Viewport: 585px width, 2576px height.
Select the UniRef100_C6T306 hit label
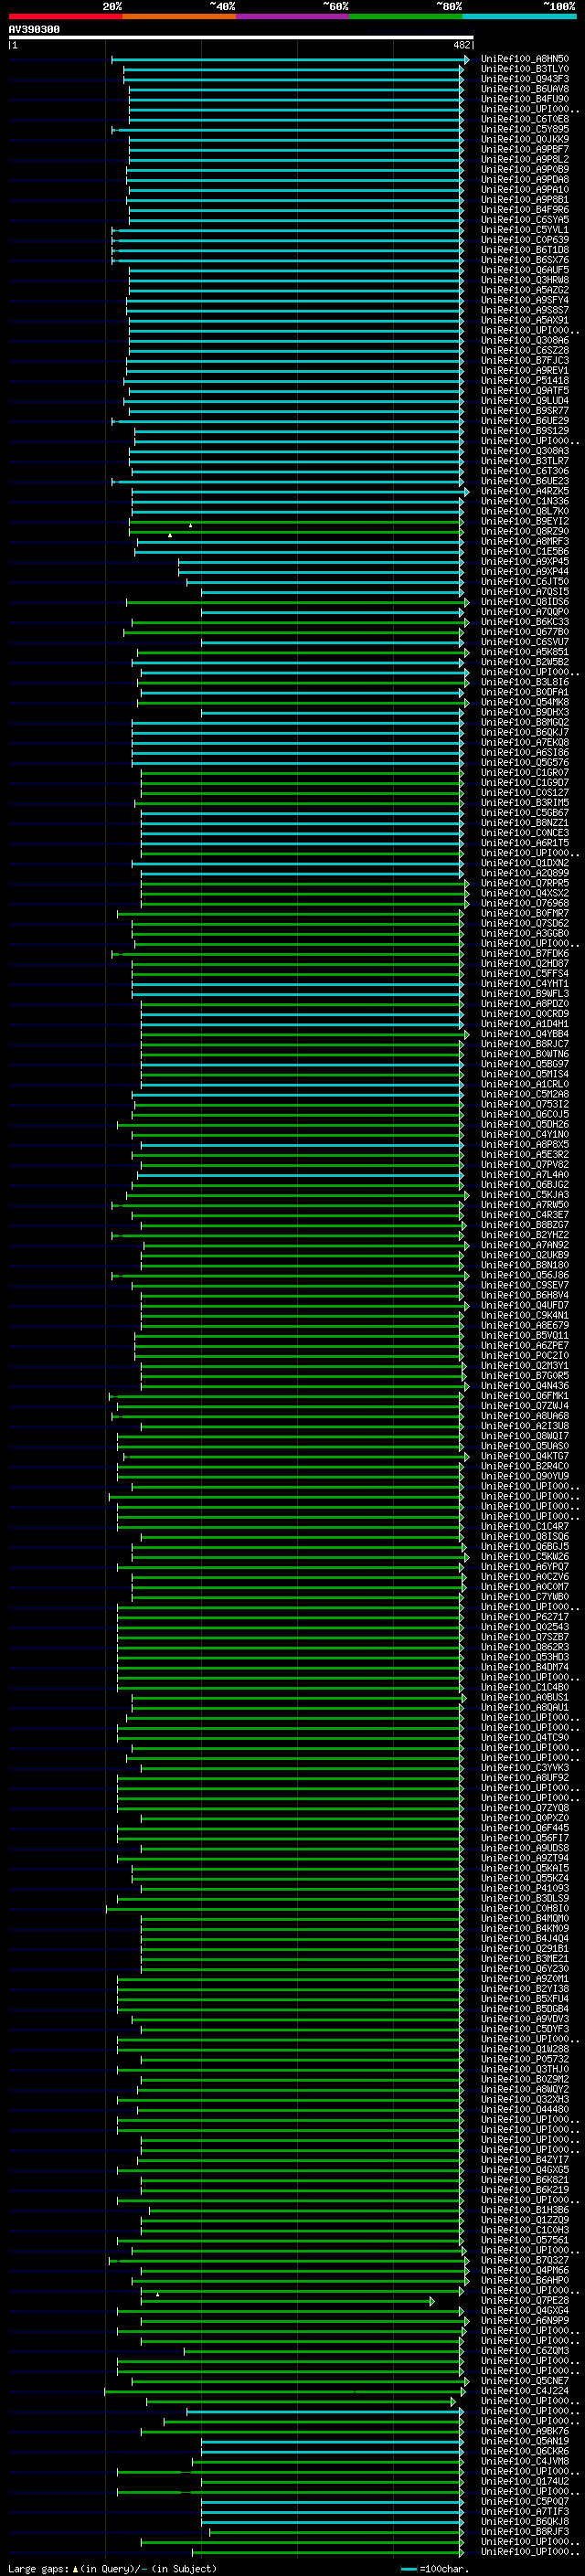point(525,471)
